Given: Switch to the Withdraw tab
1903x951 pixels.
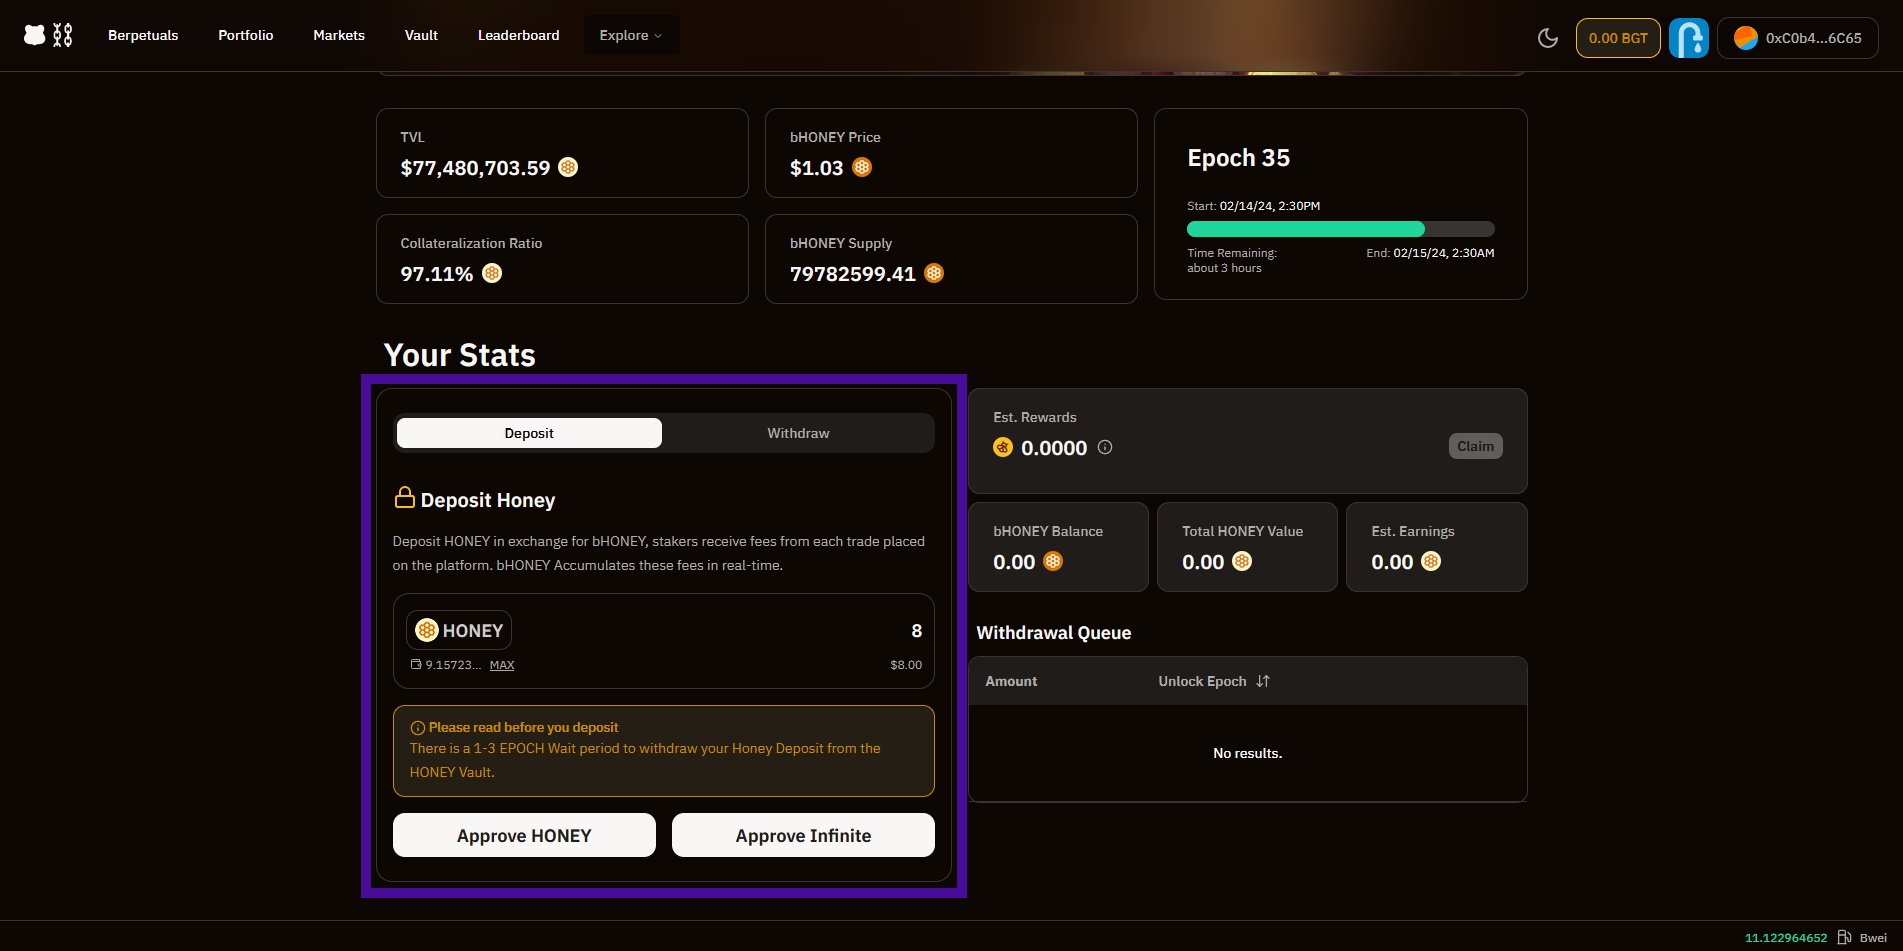Looking at the screenshot, I should coord(798,433).
